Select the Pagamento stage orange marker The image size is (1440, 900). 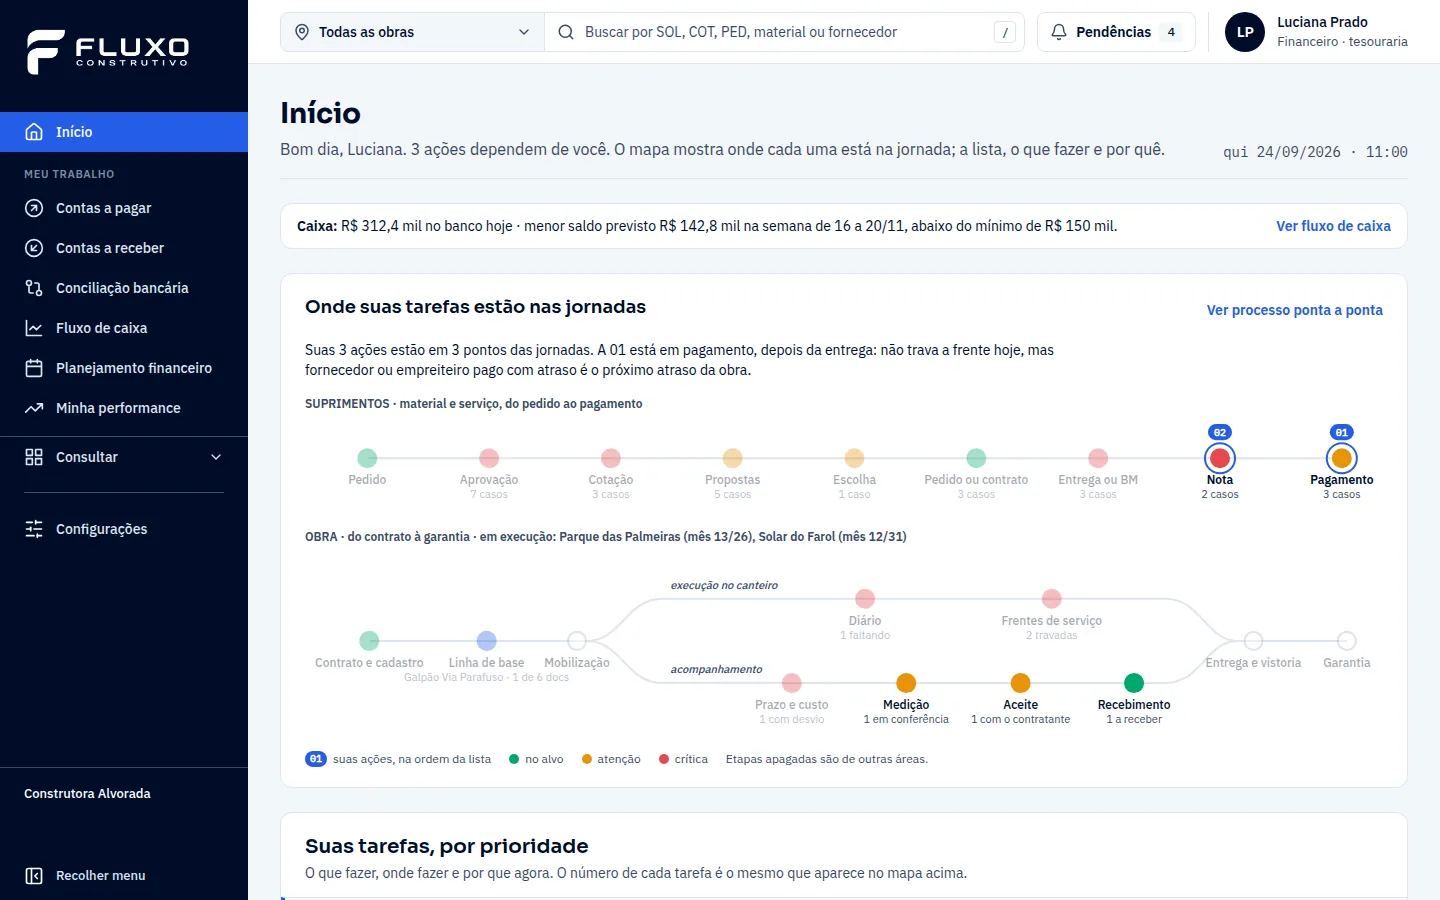pyautogui.click(x=1342, y=458)
